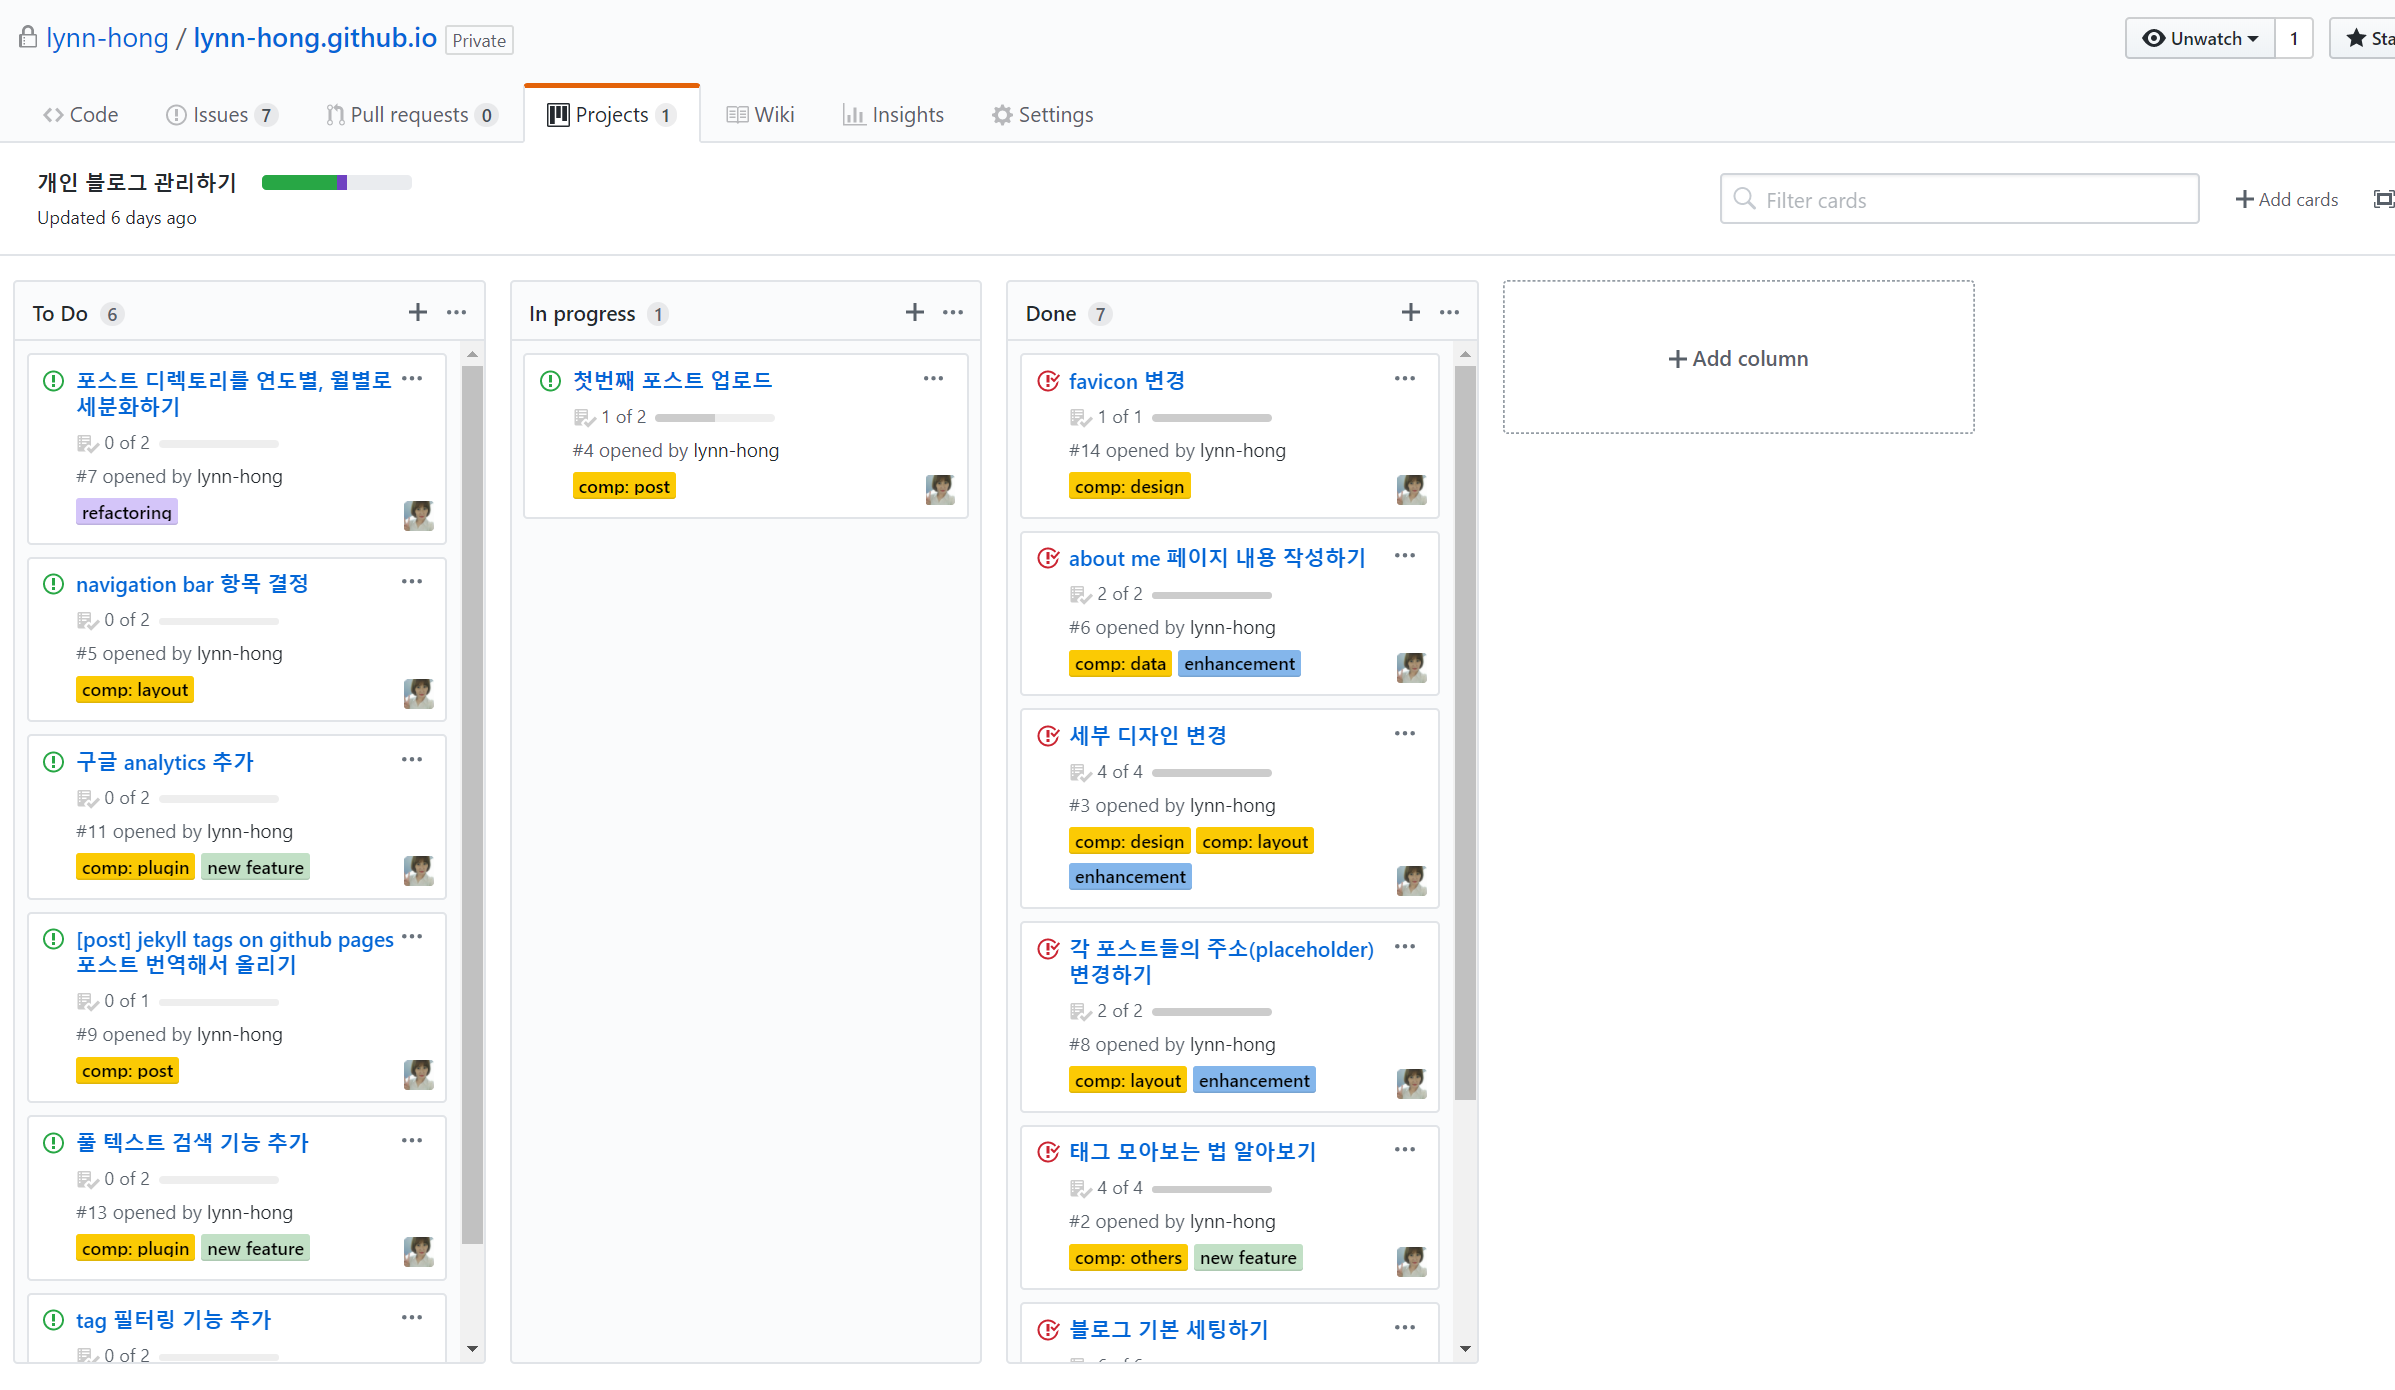Screen dimensions: 2395x1390
Task: Click the comp: data label
Action: [x=1120, y=664]
